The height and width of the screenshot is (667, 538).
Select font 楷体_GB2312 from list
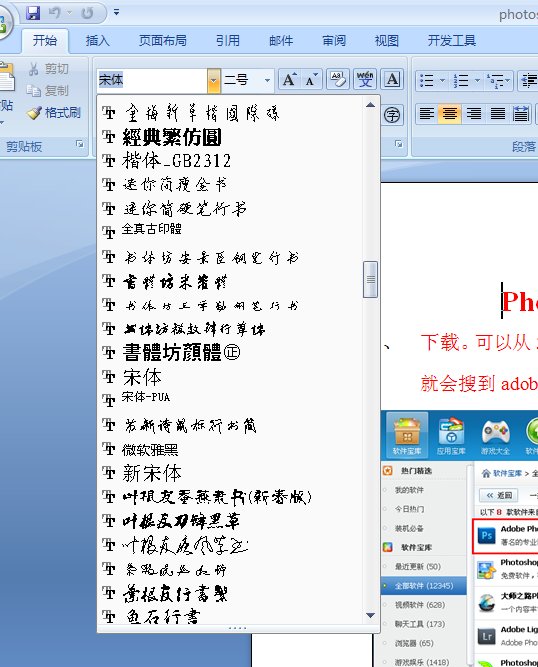(x=230, y=161)
